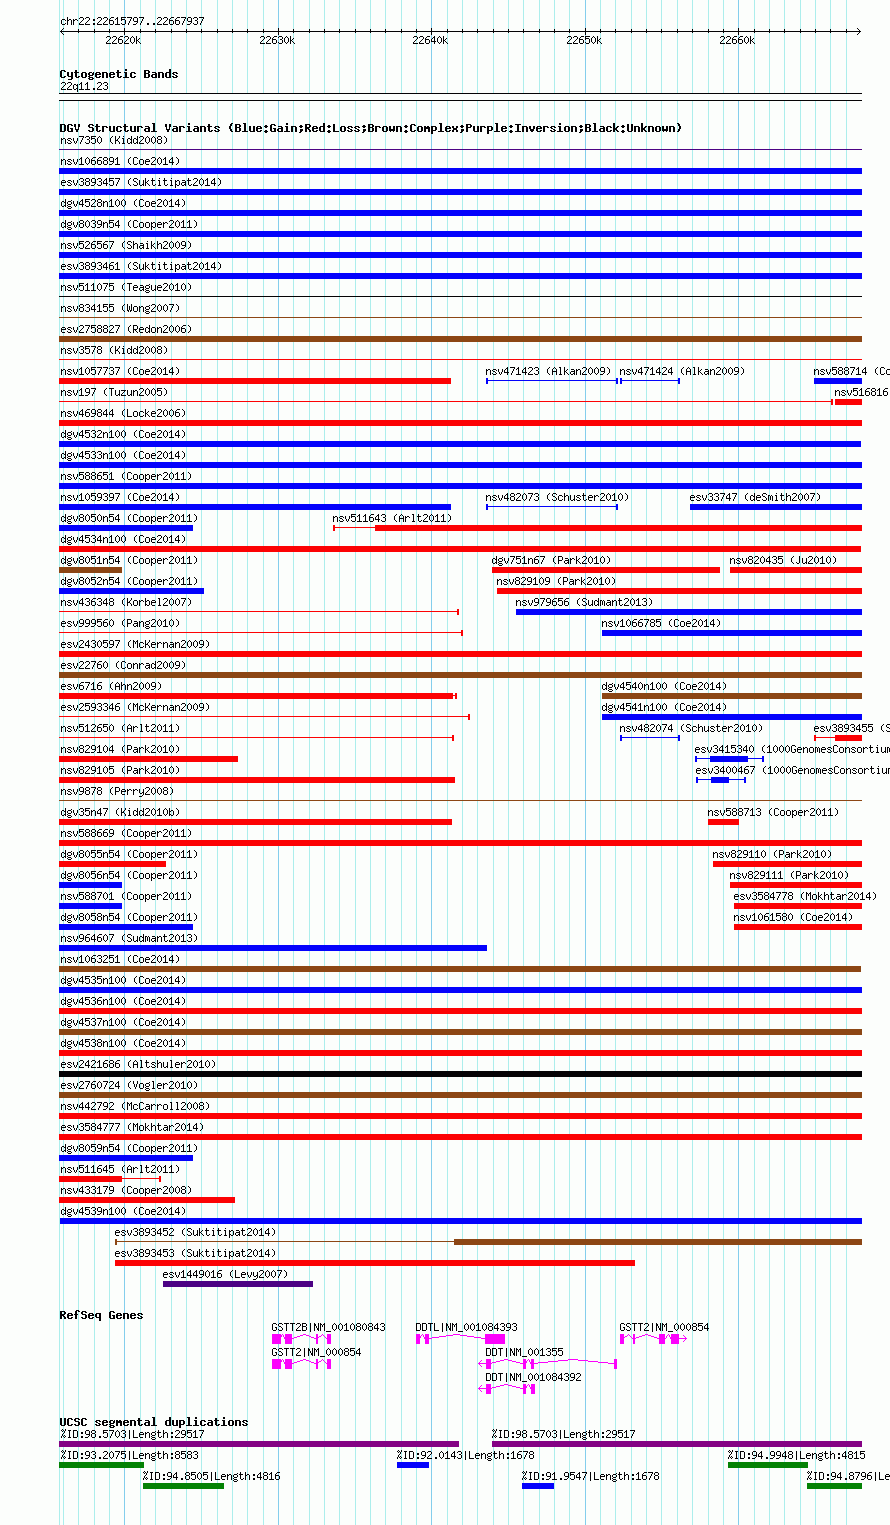Select nsv999560 (Pang2010) label
Screen dimensions: 890x1525
[119, 623]
